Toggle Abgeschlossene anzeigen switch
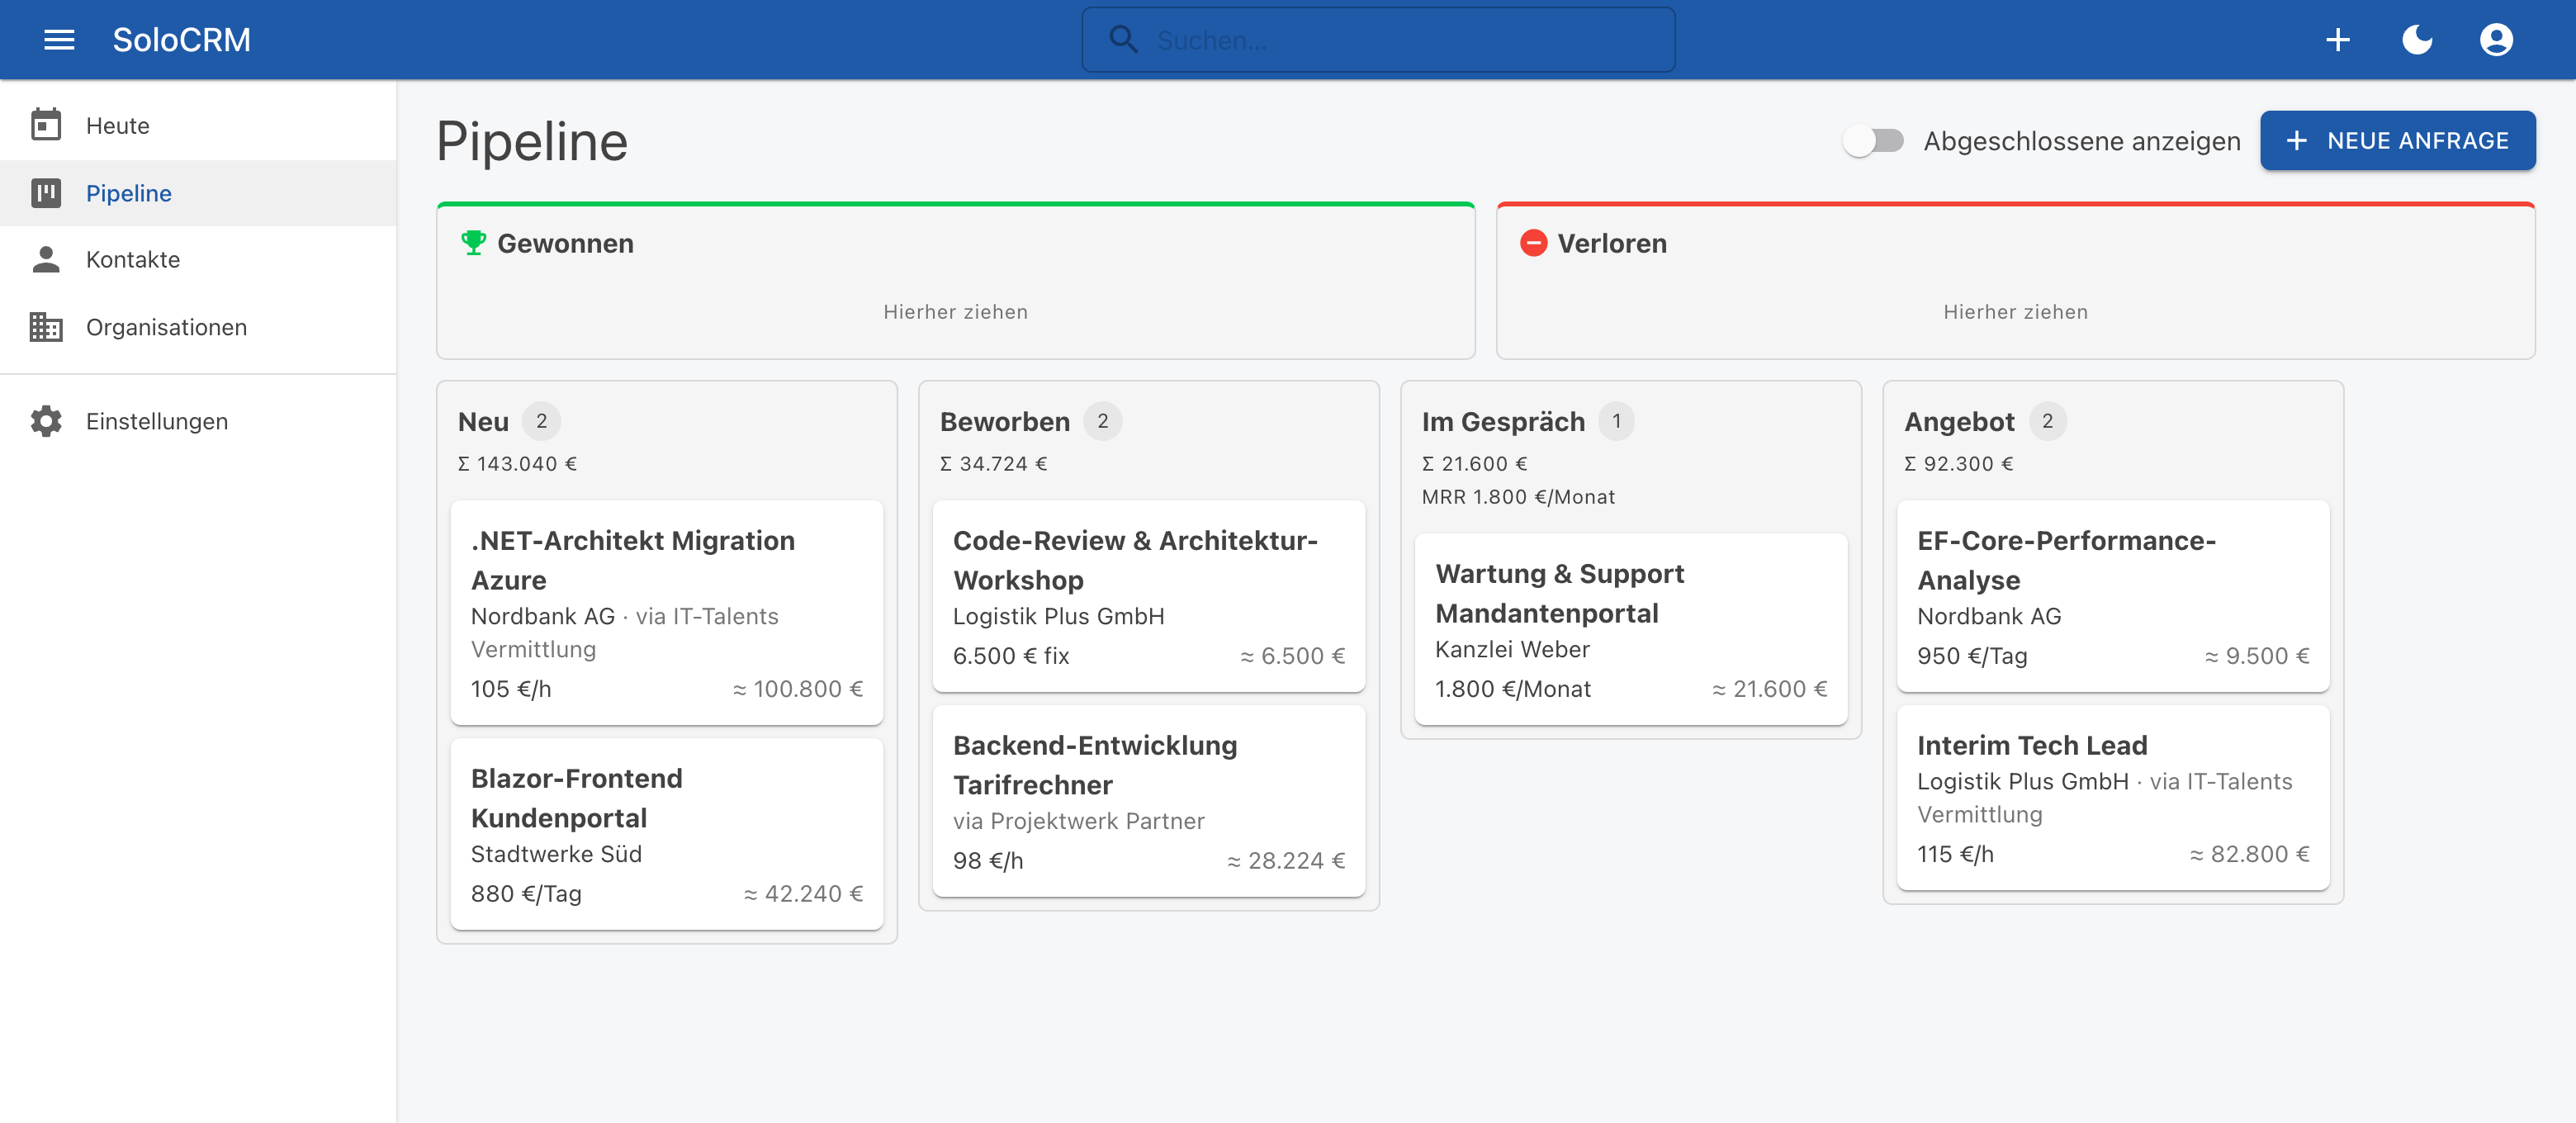Screen dimensions: 2576x1123 [1873, 141]
